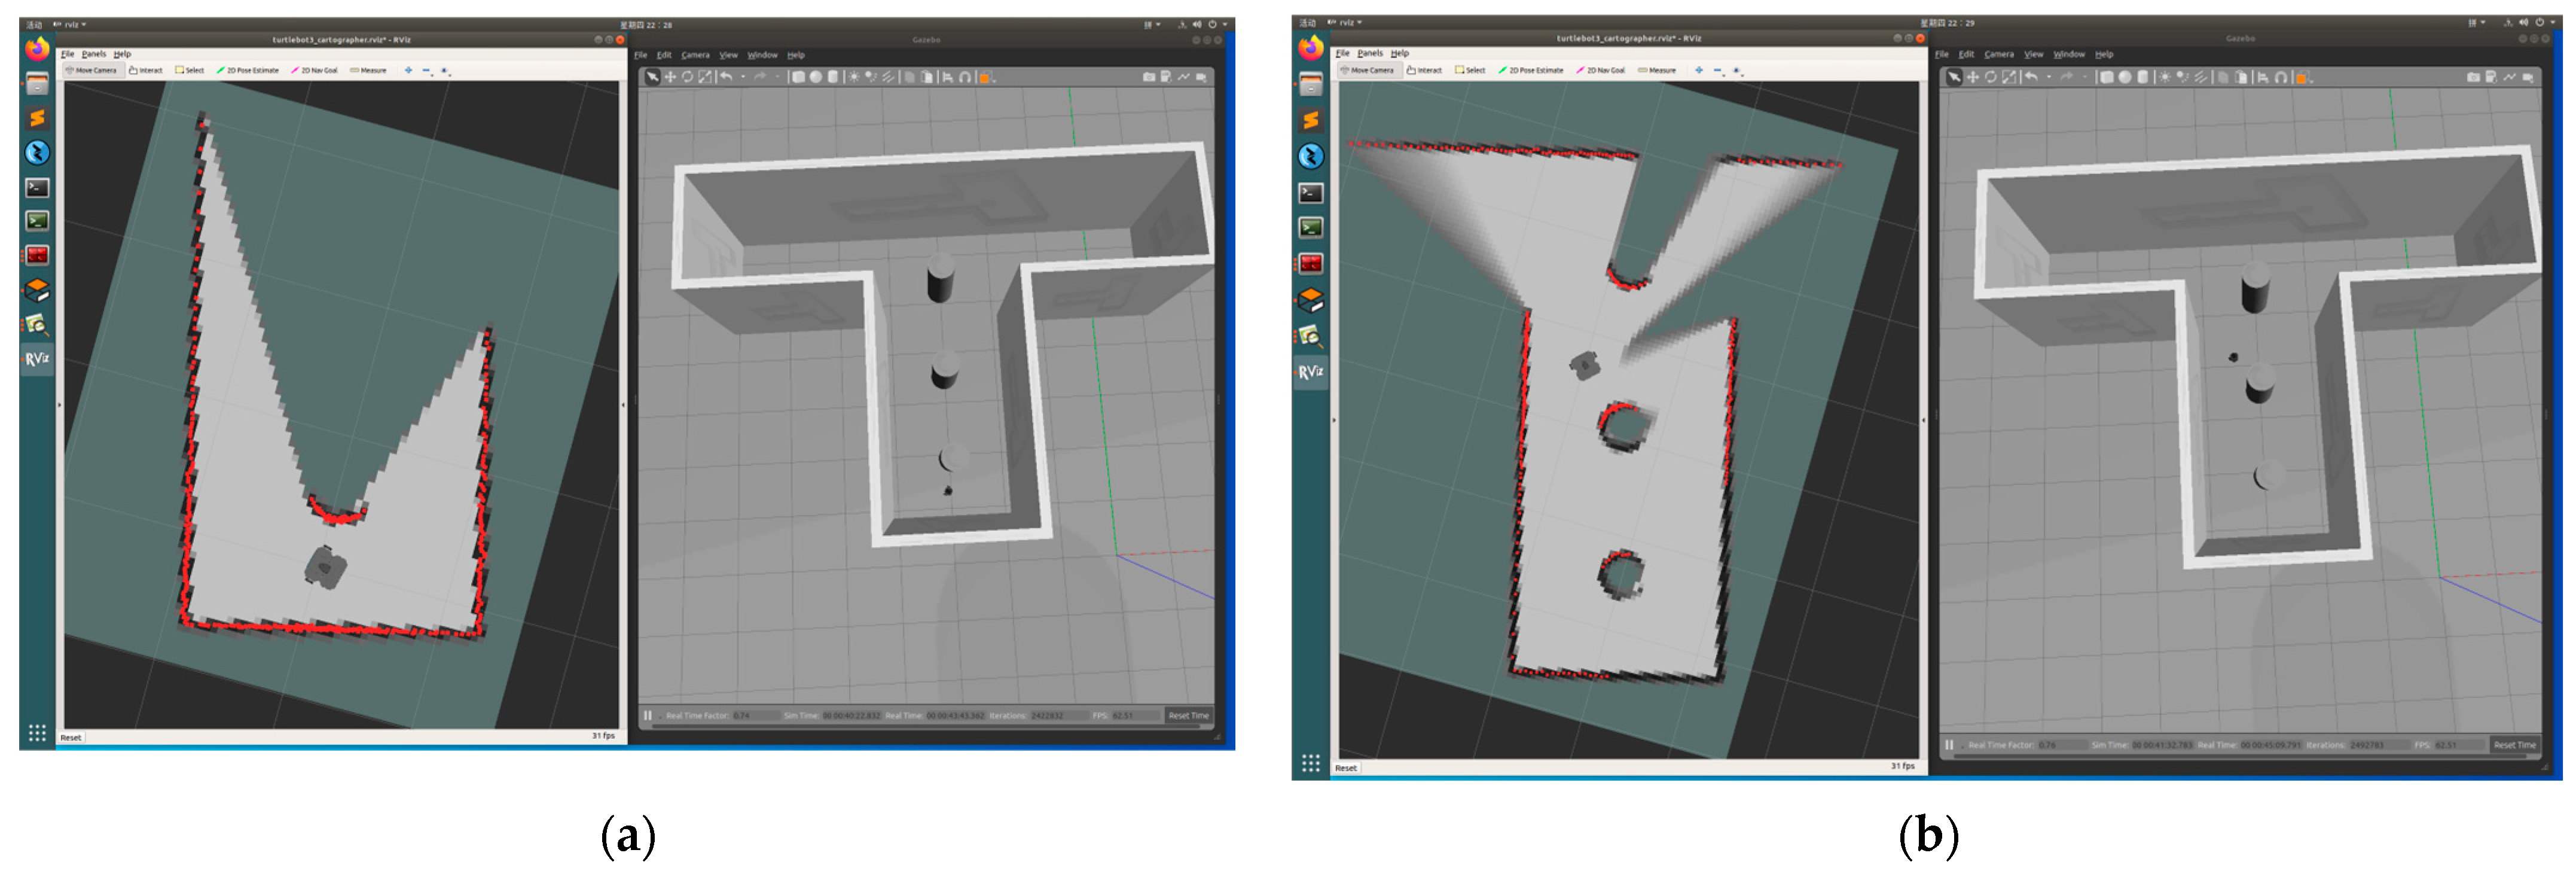Pause simulation in Gazebo screenshot (a)

tap(648, 715)
